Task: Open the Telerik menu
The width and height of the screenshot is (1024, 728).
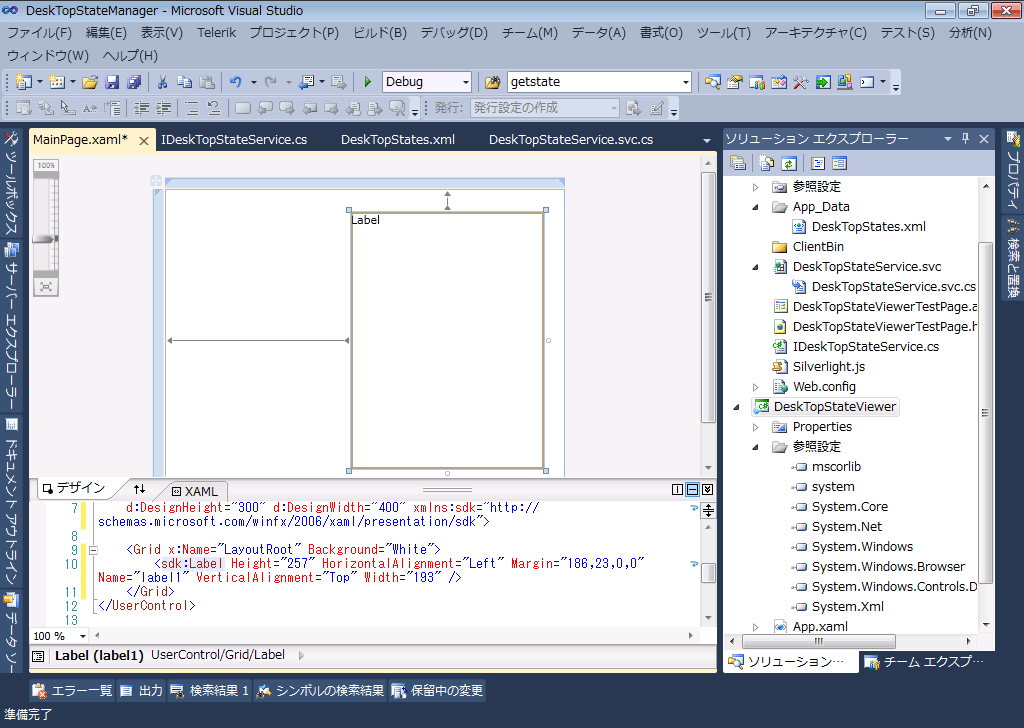Action: click(x=217, y=33)
